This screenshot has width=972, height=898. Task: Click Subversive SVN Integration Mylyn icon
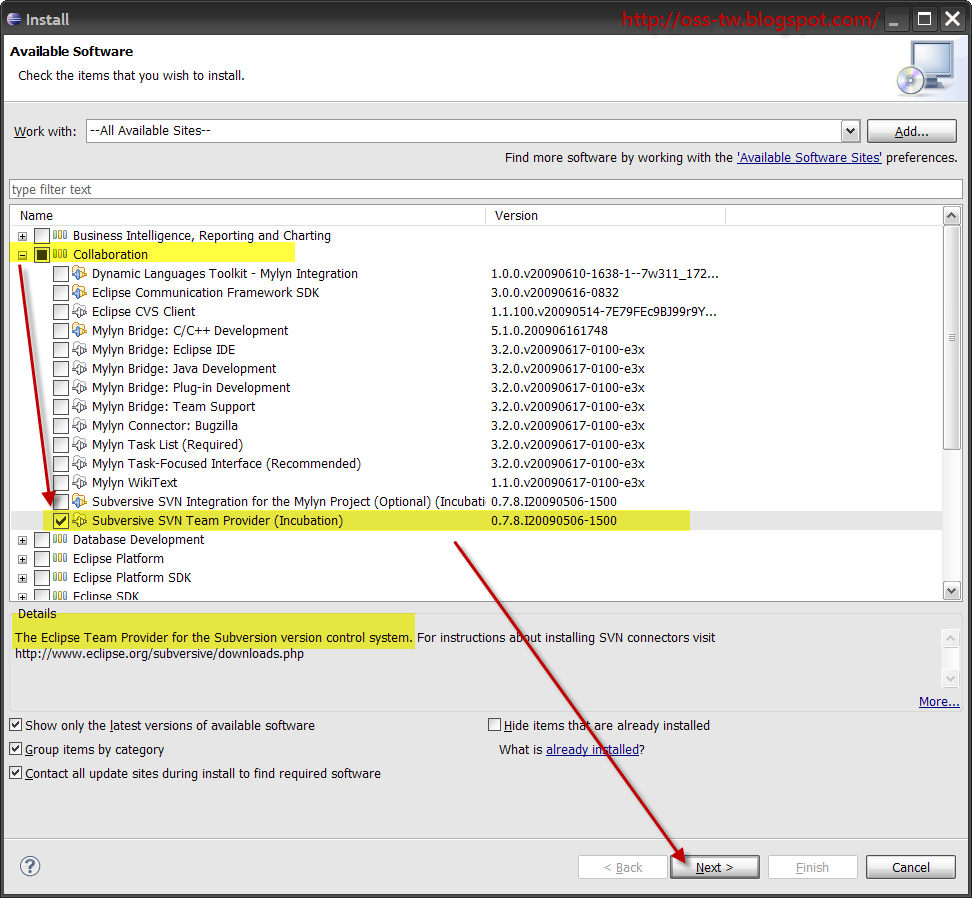pyautogui.click(x=79, y=501)
